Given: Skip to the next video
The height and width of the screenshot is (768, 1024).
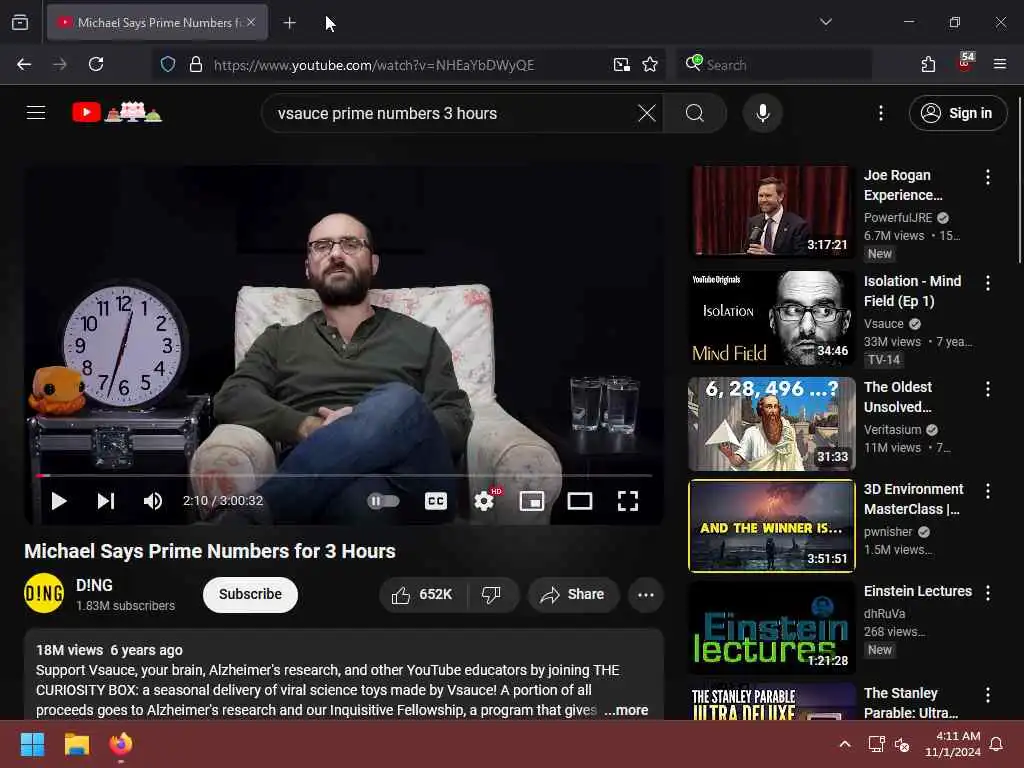Looking at the screenshot, I should 106,501.
